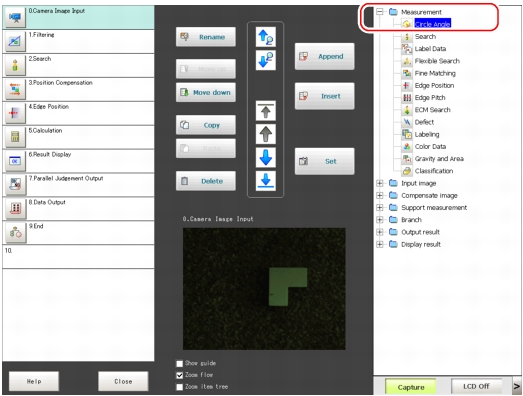Click the Rename button

206,37
